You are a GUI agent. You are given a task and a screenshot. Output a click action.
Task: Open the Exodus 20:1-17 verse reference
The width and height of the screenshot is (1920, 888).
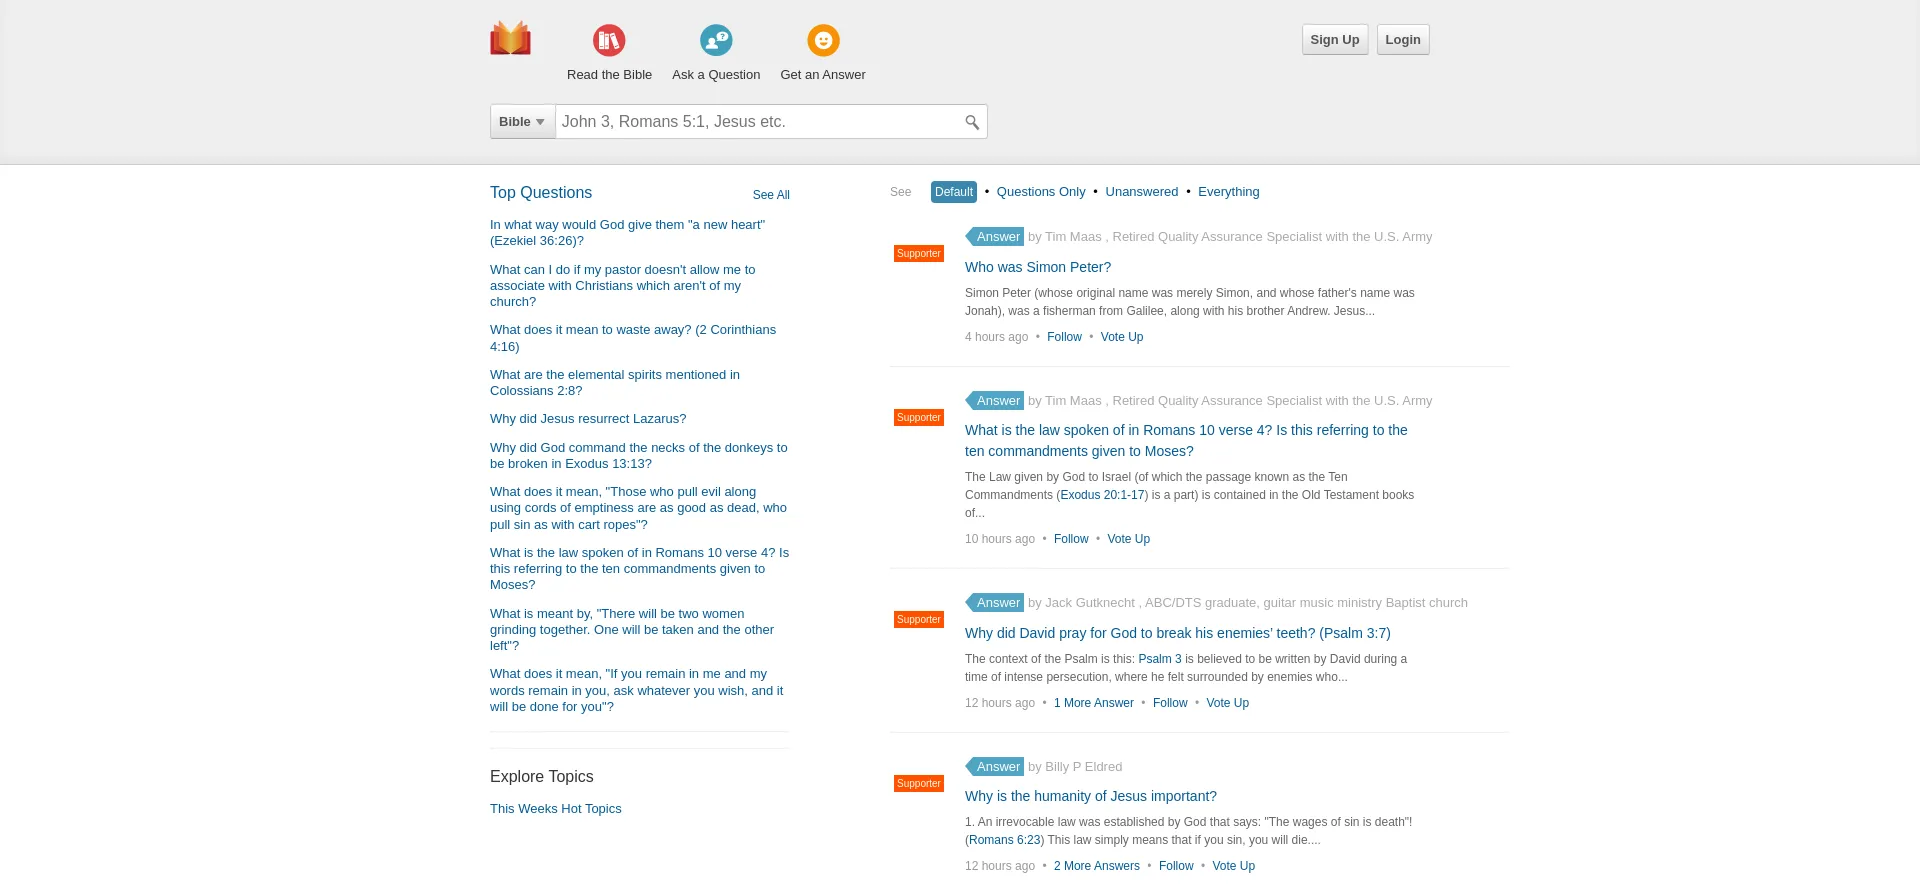point(1102,495)
